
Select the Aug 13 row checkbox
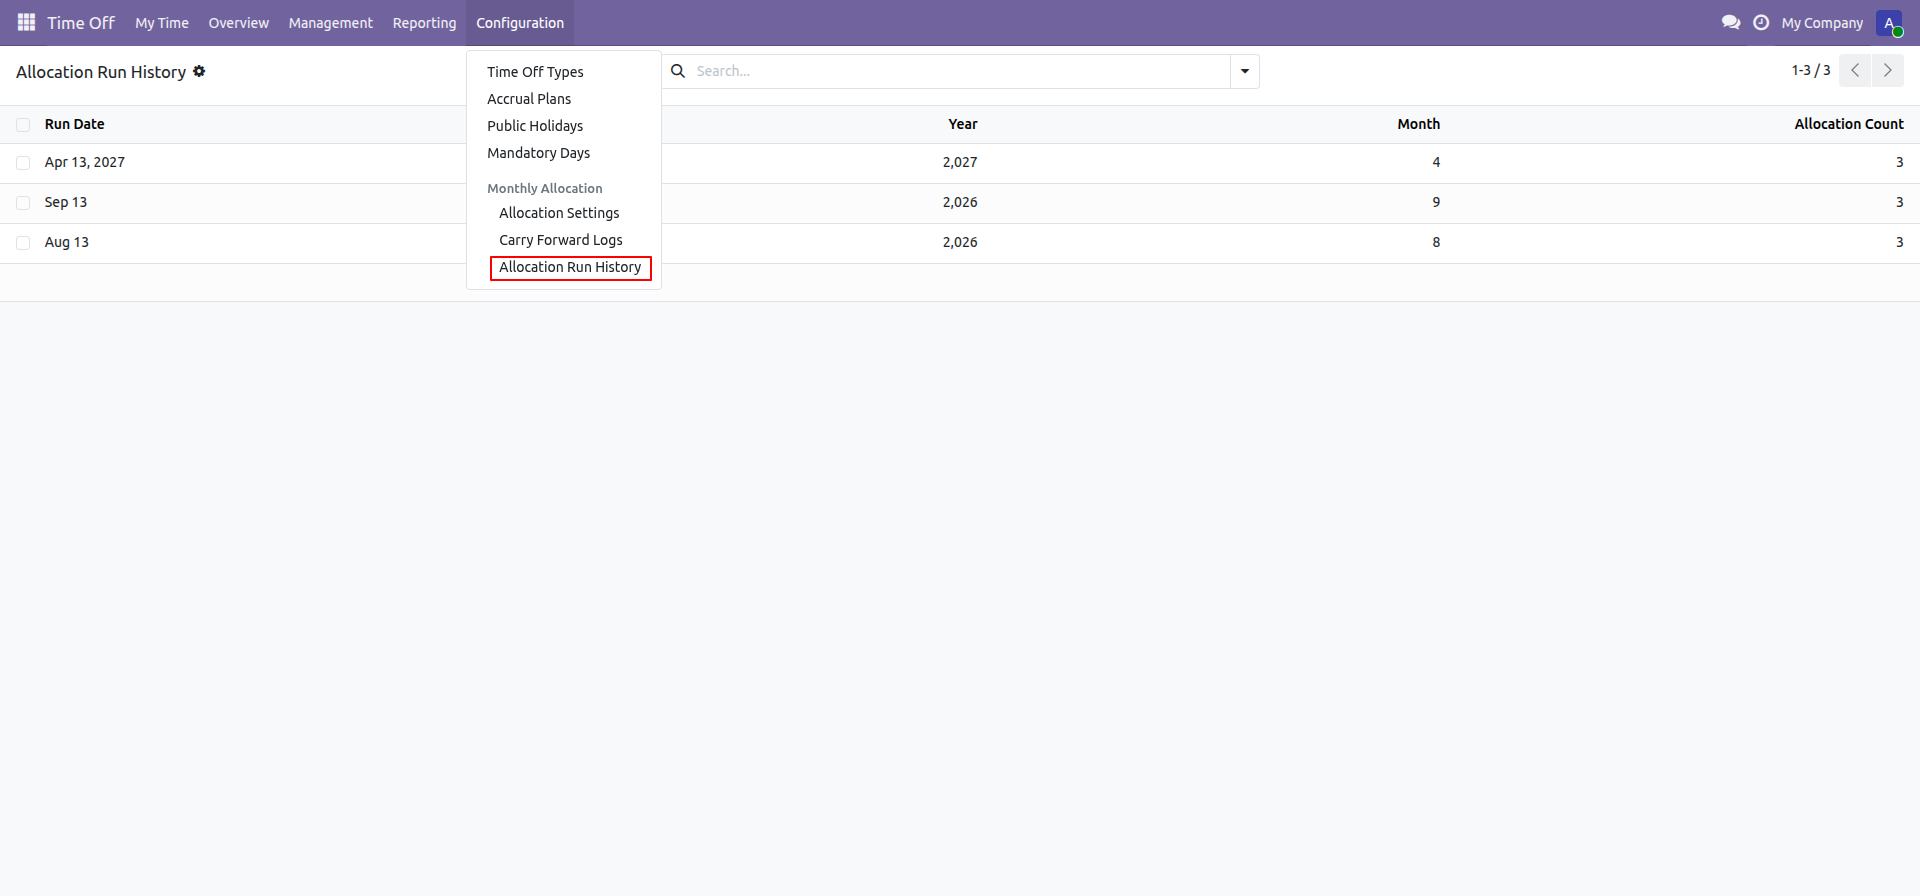pyautogui.click(x=23, y=242)
